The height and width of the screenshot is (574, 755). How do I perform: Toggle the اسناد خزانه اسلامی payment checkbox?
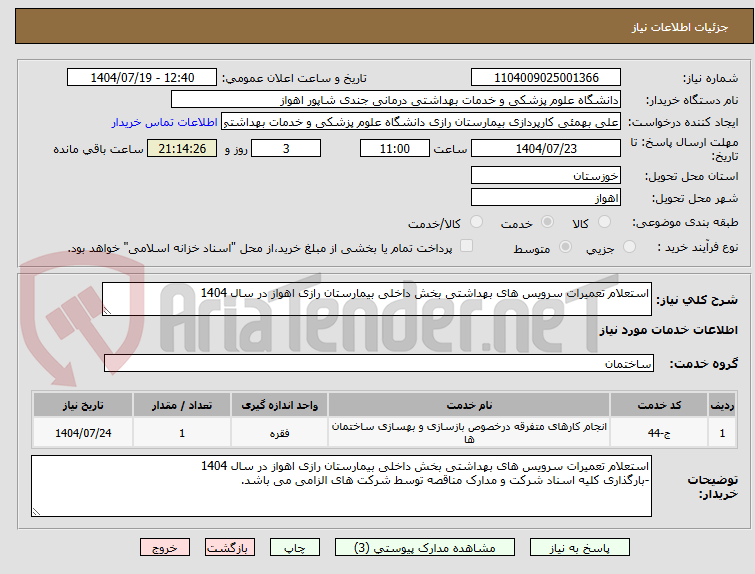466,246
